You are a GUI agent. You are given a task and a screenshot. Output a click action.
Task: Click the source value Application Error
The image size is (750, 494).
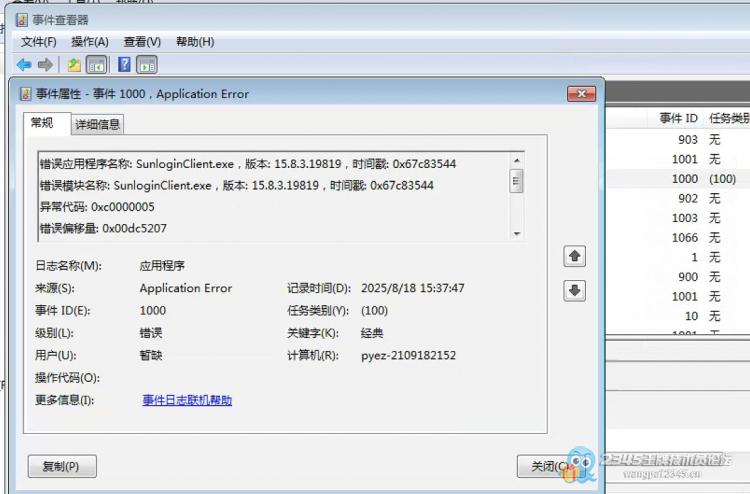click(186, 288)
